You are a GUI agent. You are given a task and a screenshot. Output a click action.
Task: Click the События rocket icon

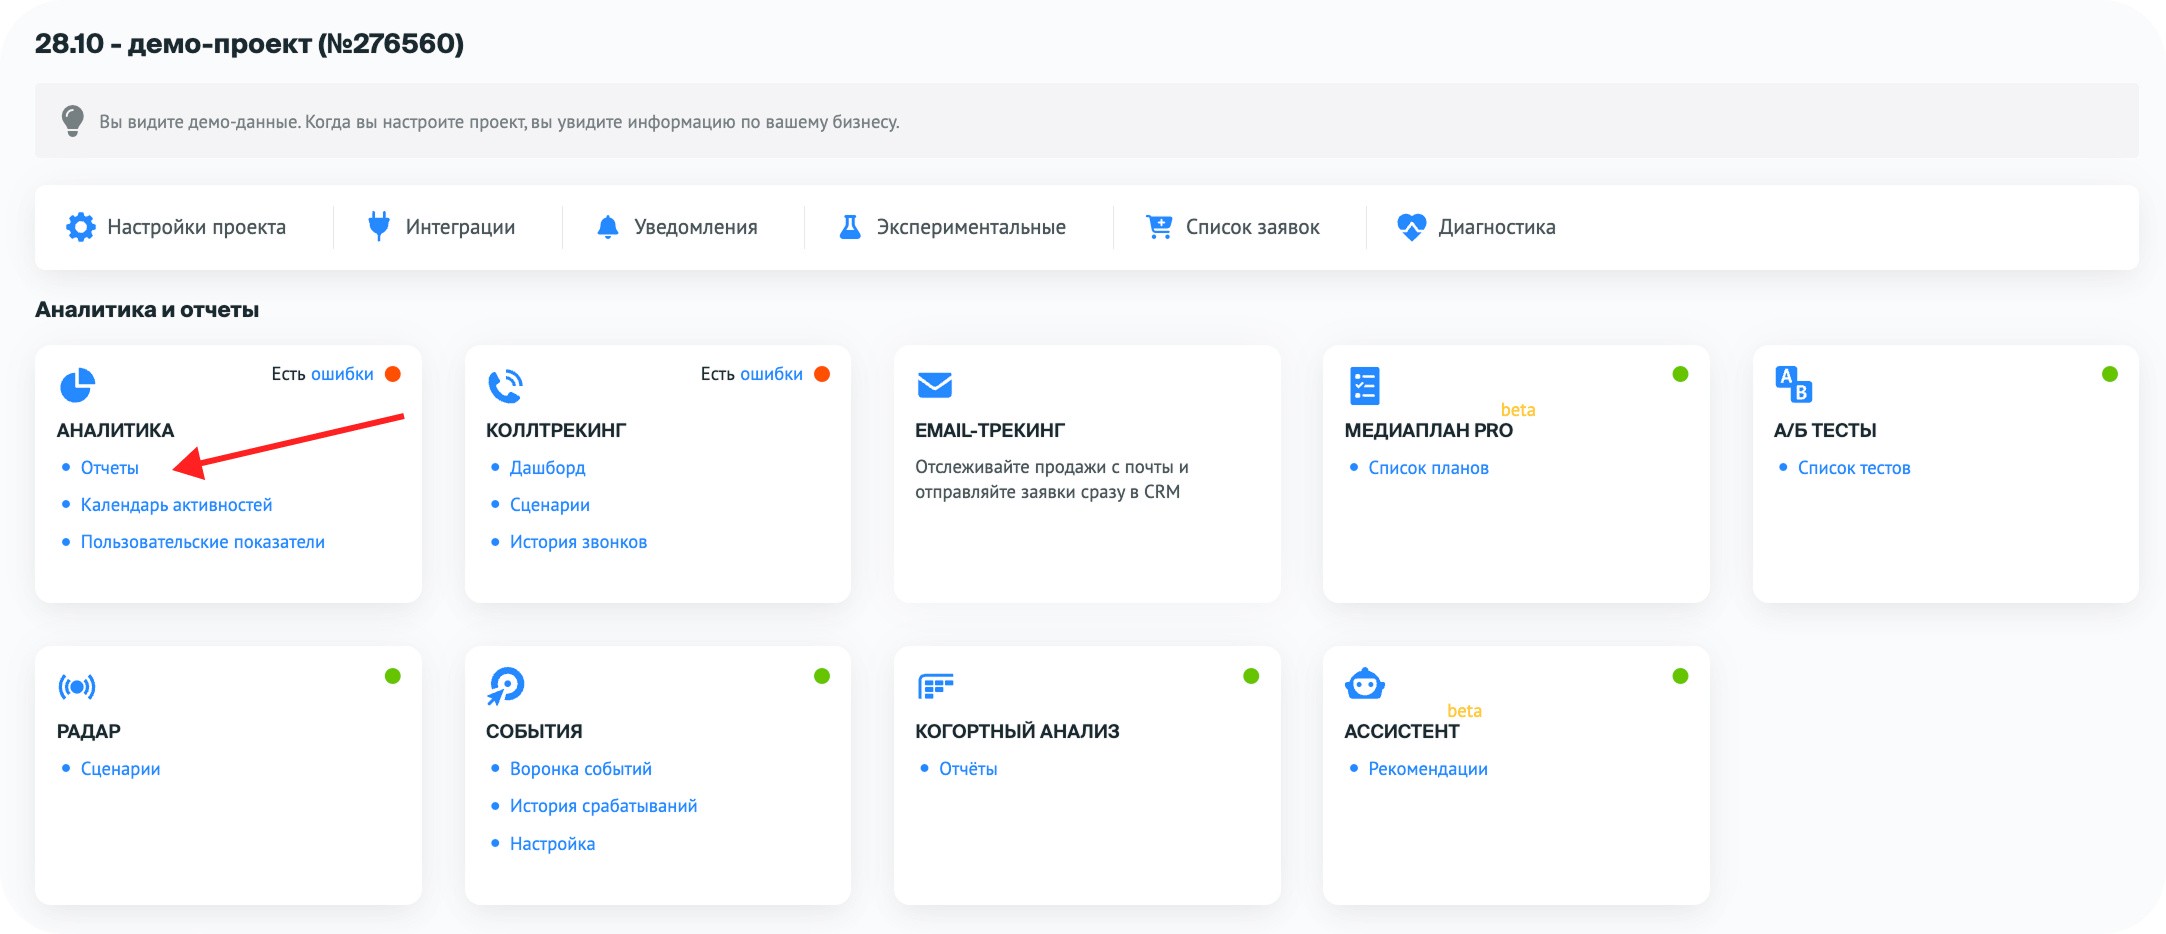(505, 686)
